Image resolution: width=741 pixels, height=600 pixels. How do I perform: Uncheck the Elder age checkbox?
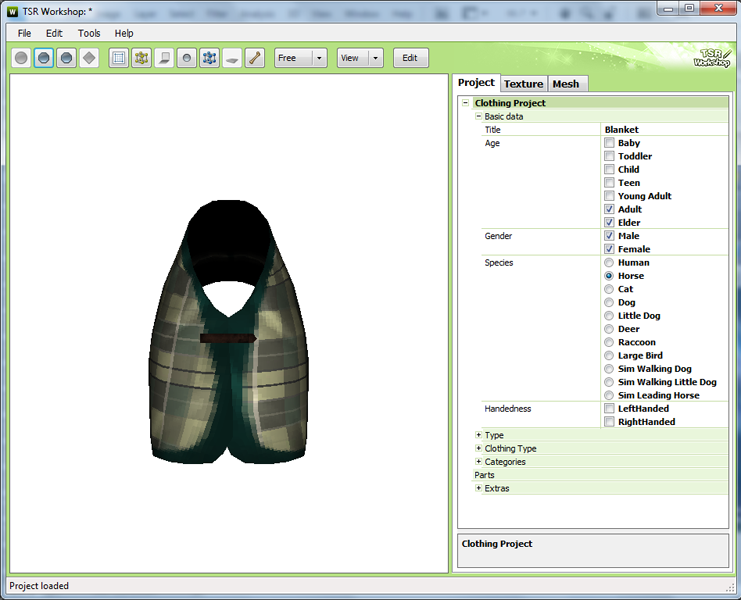(x=609, y=223)
